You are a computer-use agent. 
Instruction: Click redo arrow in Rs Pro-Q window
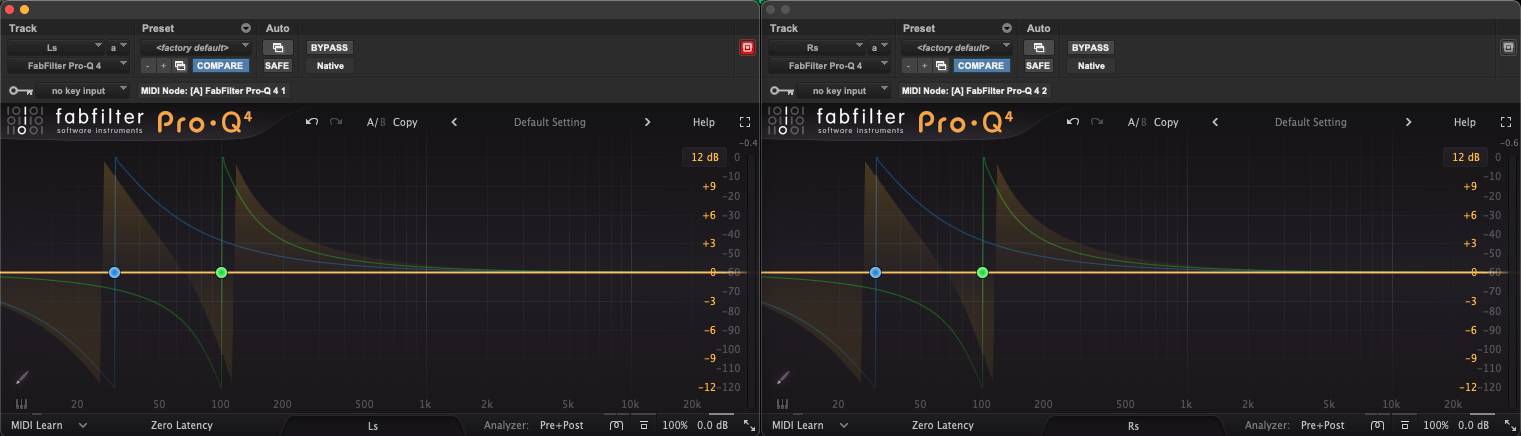[1097, 122]
